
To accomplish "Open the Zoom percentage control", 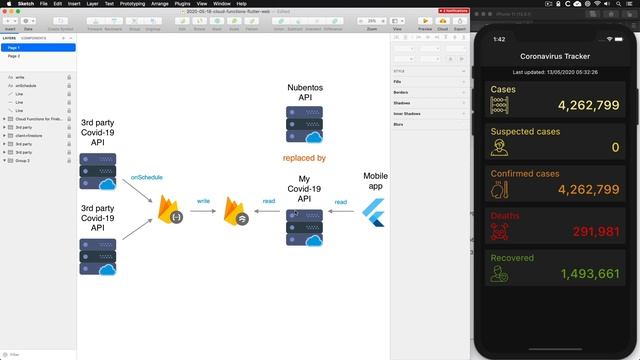I will tap(372, 21).
